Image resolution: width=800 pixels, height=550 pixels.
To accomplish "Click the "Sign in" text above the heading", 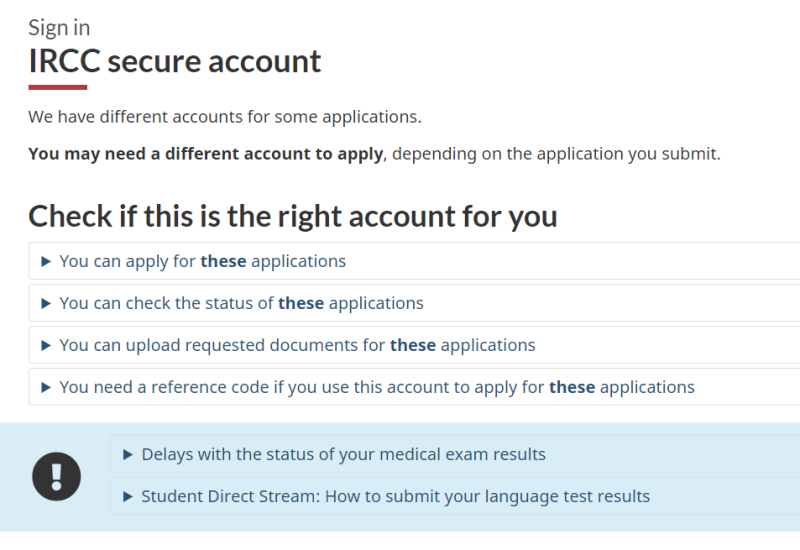I will coord(59,28).
